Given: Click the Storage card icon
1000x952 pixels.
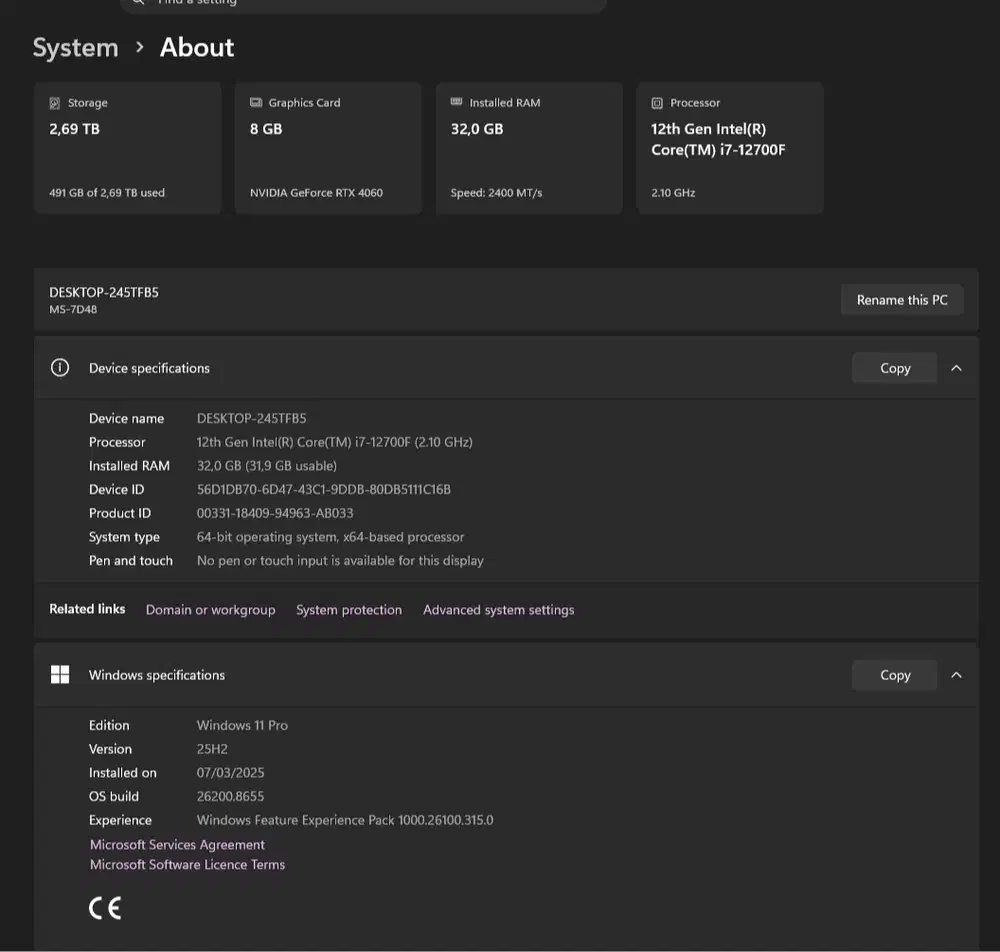Looking at the screenshot, I should coord(55,103).
